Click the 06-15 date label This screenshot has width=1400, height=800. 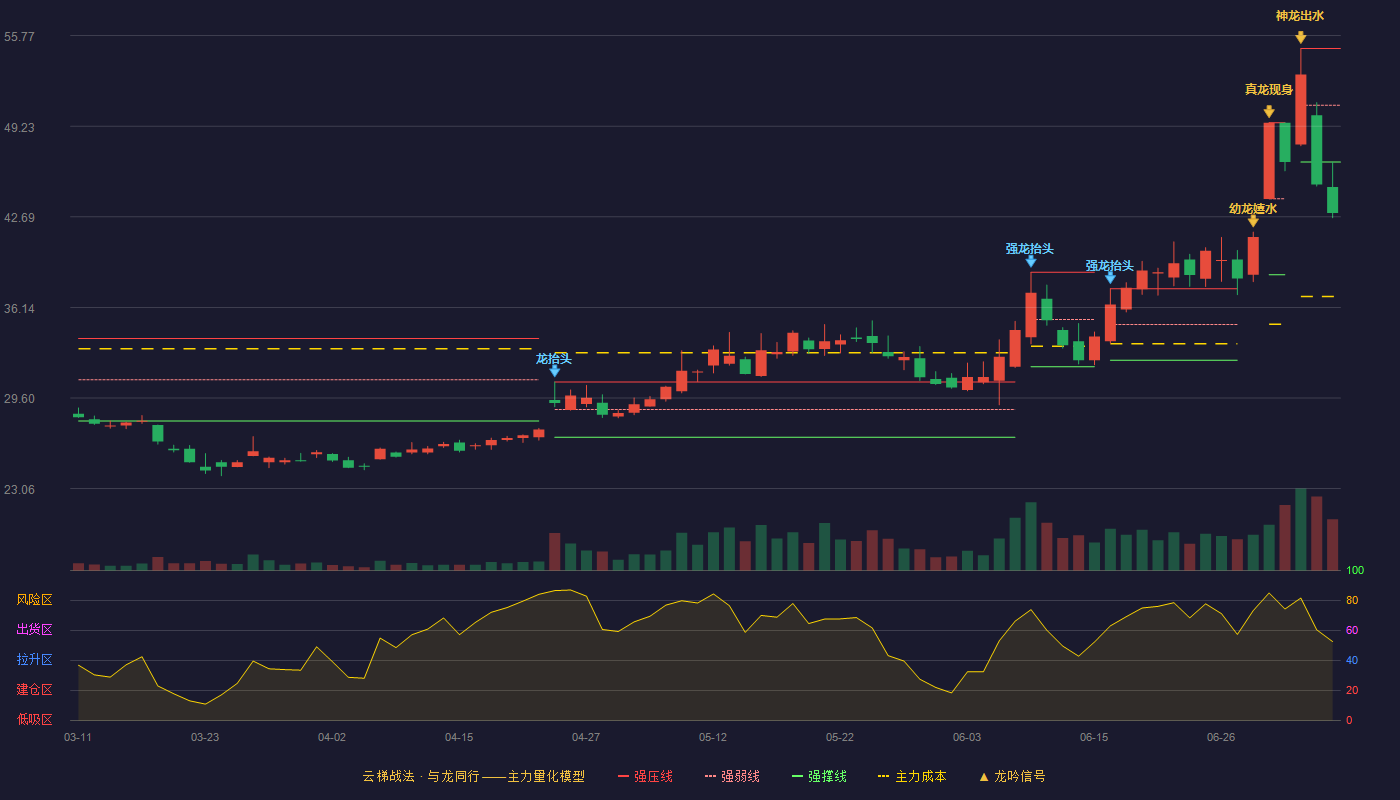(x=1094, y=737)
